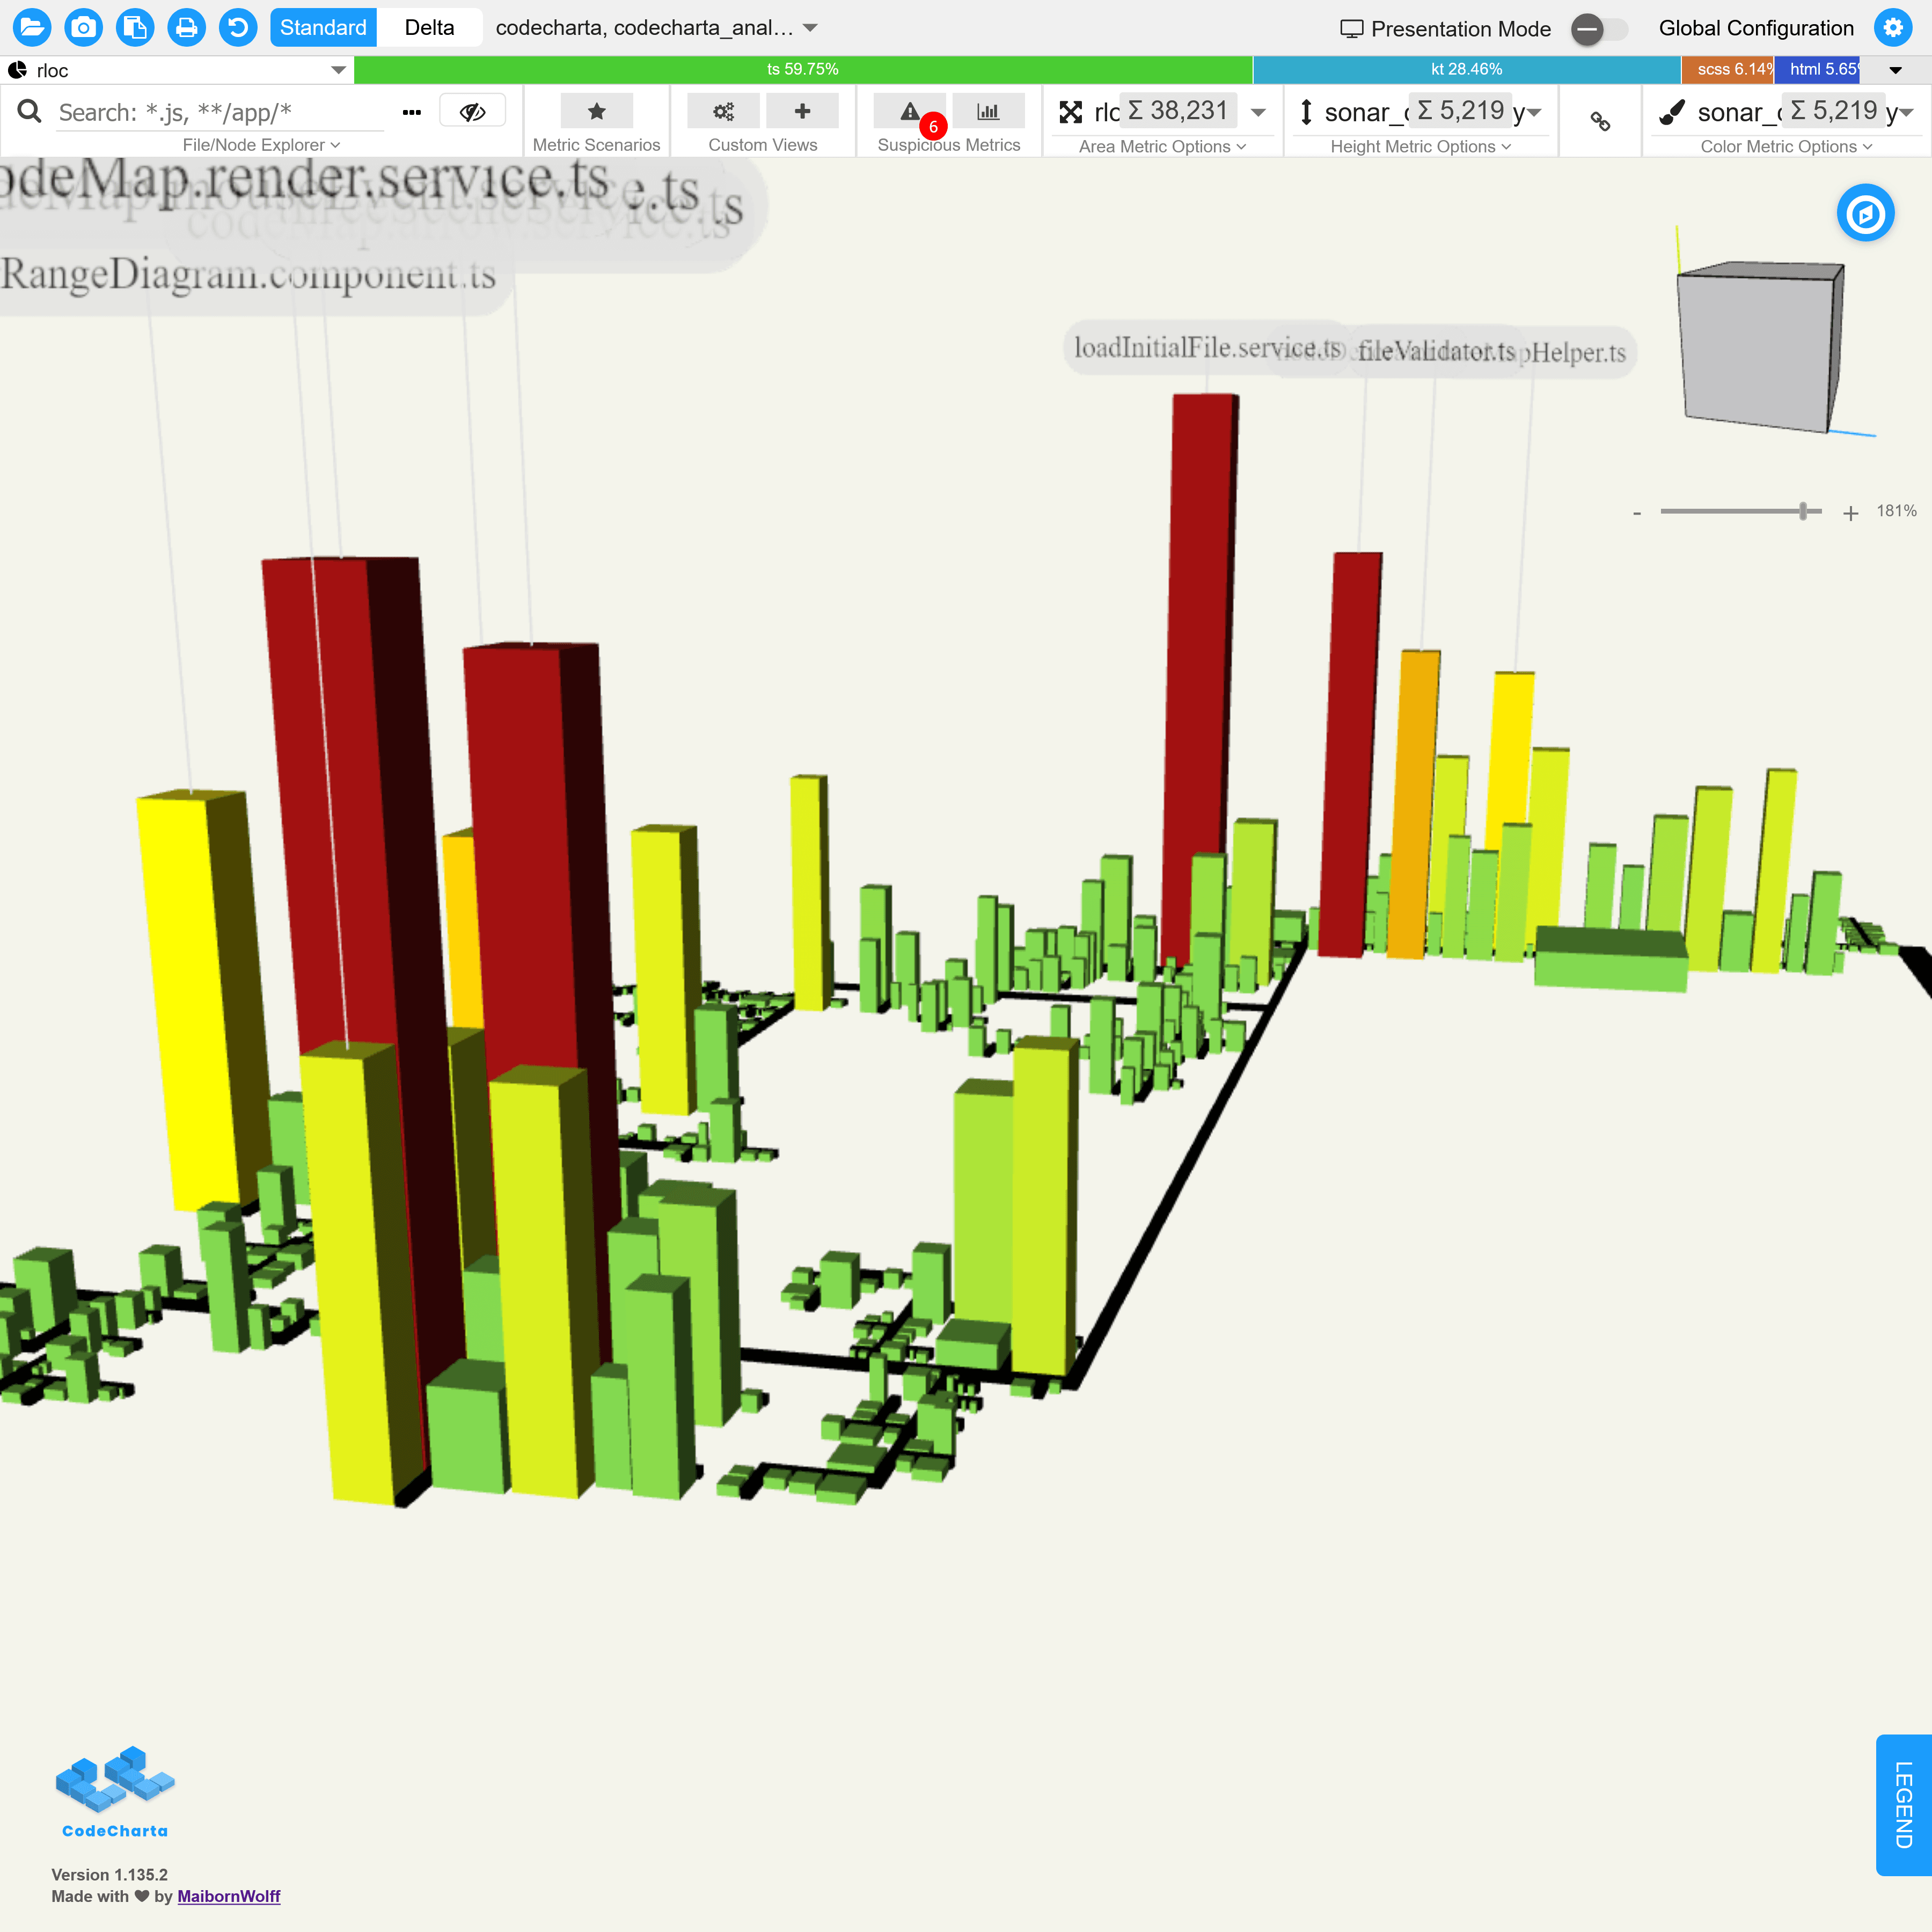This screenshot has width=1932, height=1932.
Task: Open Height Metric Options
Action: [1419, 146]
